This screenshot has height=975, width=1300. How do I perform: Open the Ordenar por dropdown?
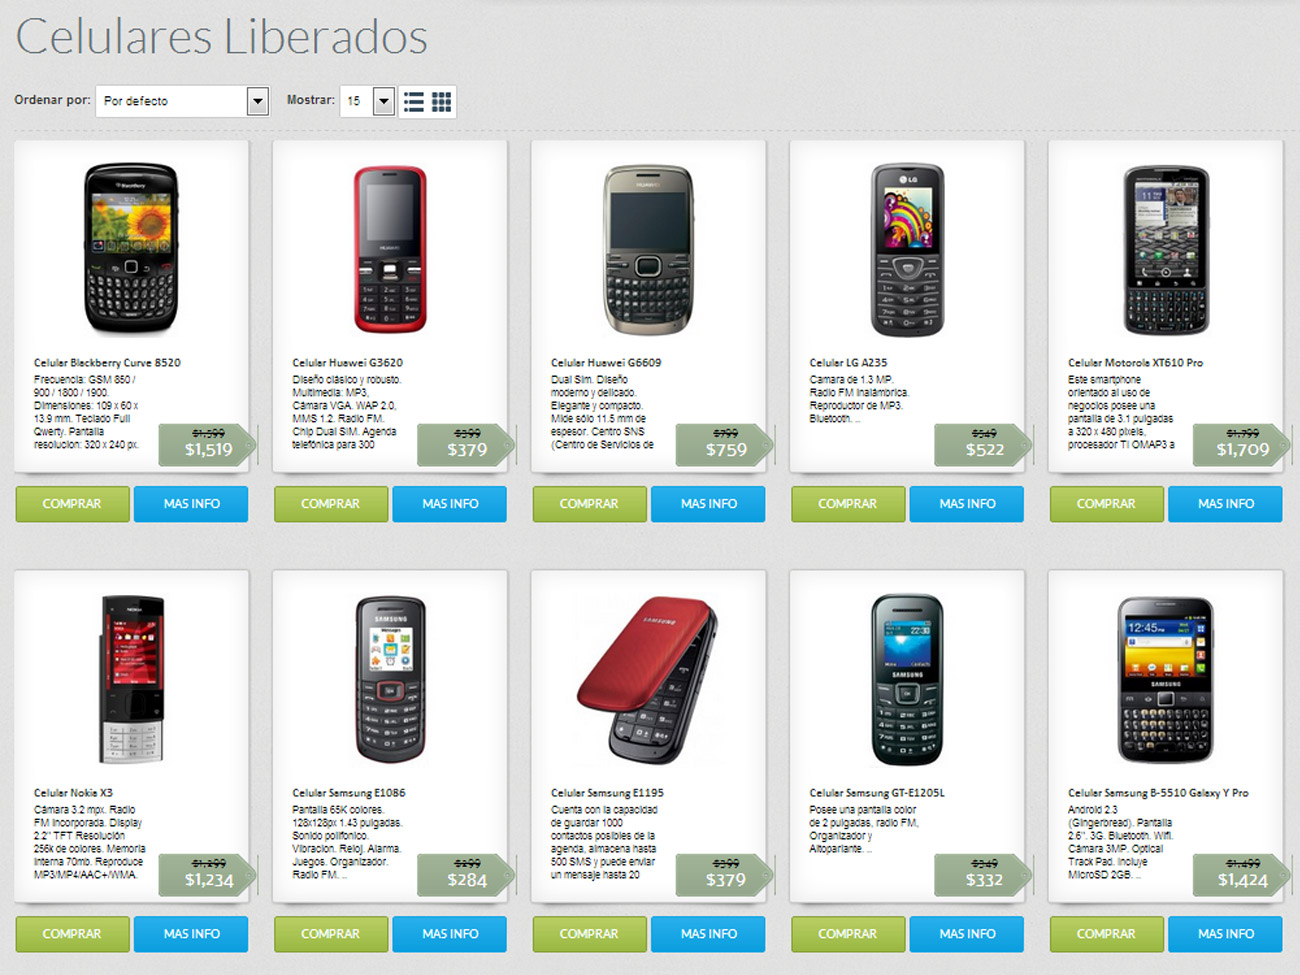(x=183, y=101)
